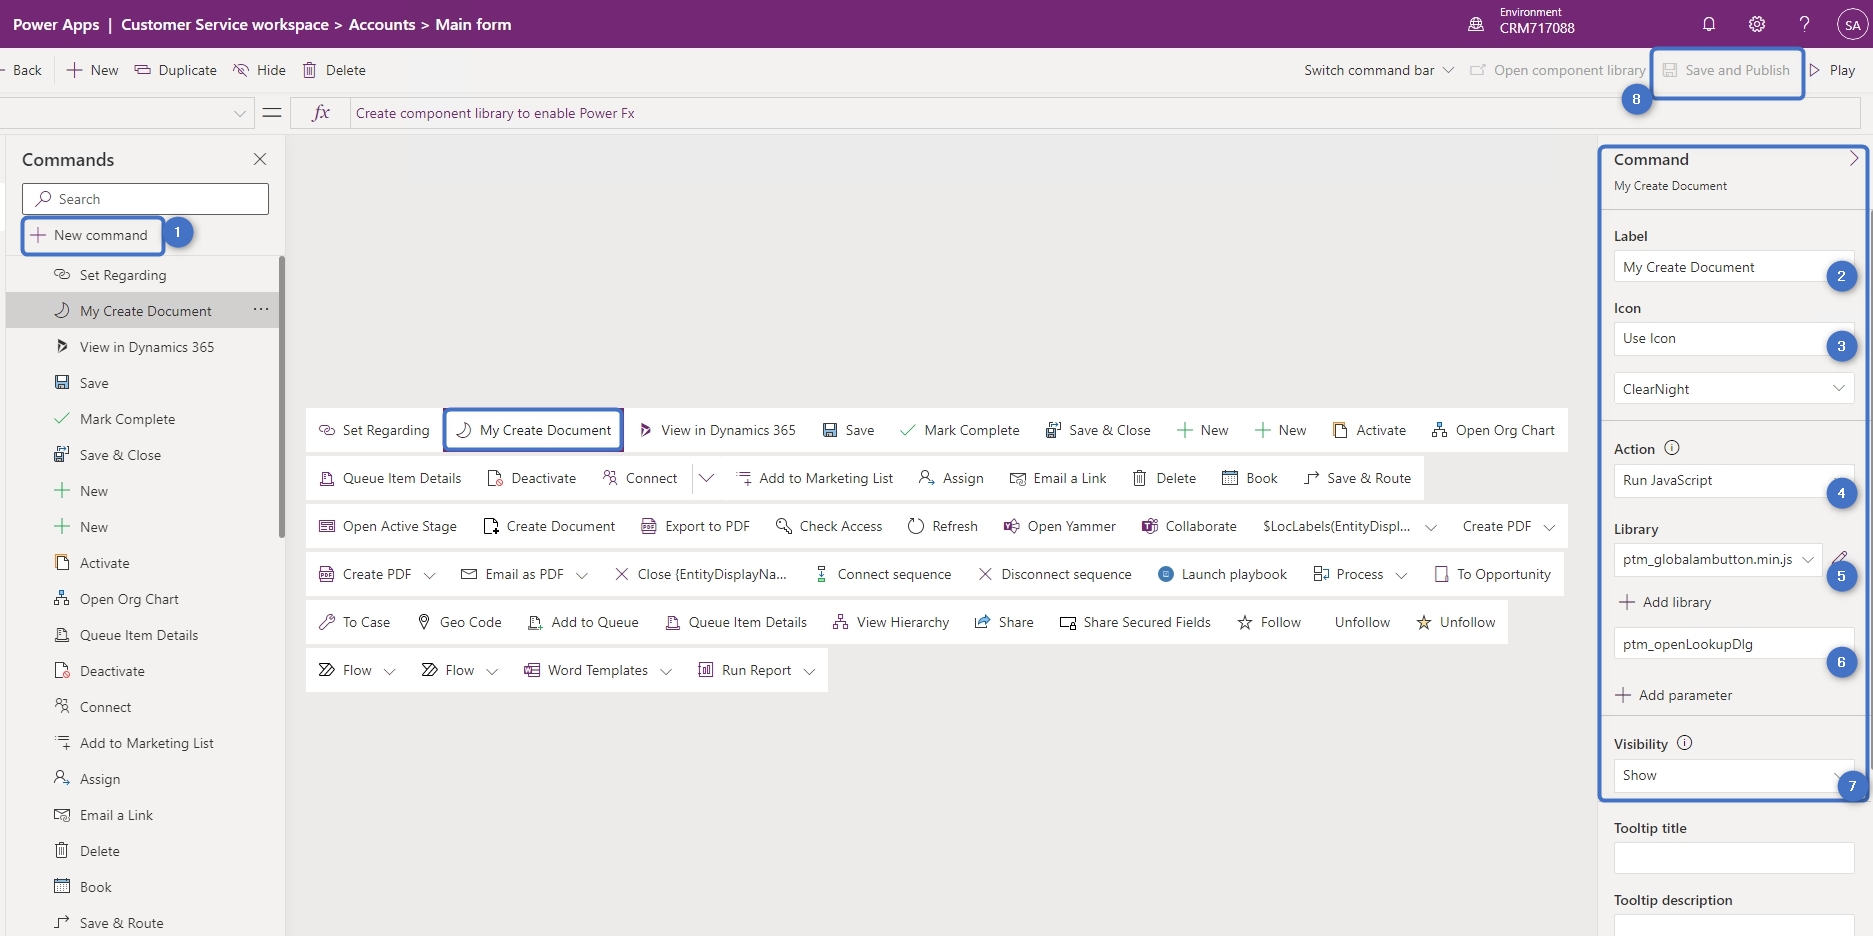This screenshot has width=1873, height=936.
Task: Click the Tooltip title field
Action: pyautogui.click(x=1734, y=858)
